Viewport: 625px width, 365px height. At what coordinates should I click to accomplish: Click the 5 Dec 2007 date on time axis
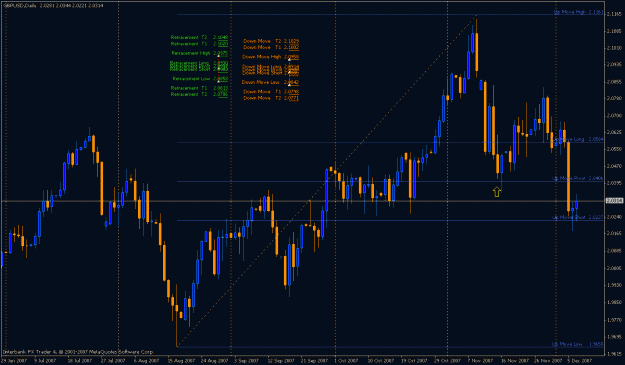tap(580, 361)
